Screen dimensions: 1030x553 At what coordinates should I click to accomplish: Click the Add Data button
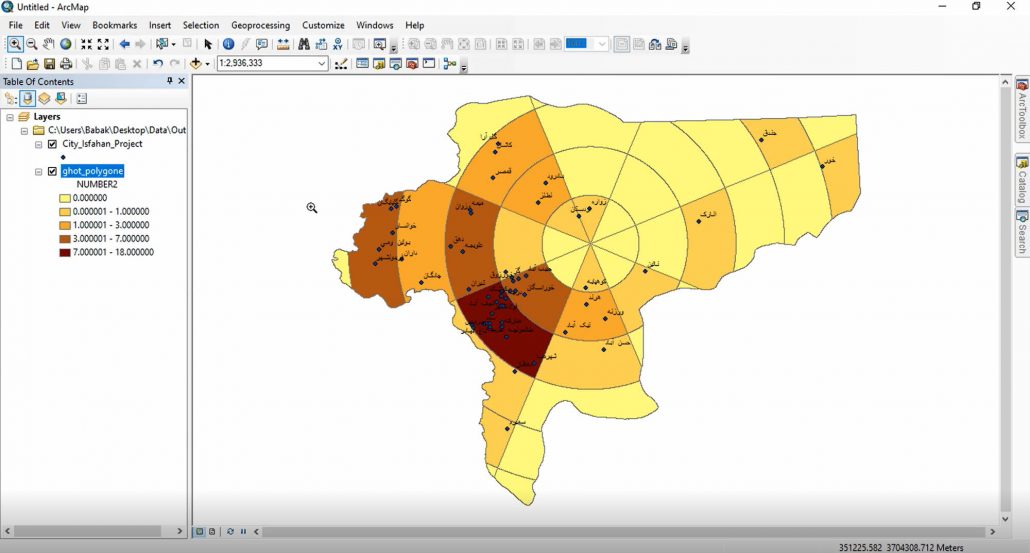(x=196, y=64)
